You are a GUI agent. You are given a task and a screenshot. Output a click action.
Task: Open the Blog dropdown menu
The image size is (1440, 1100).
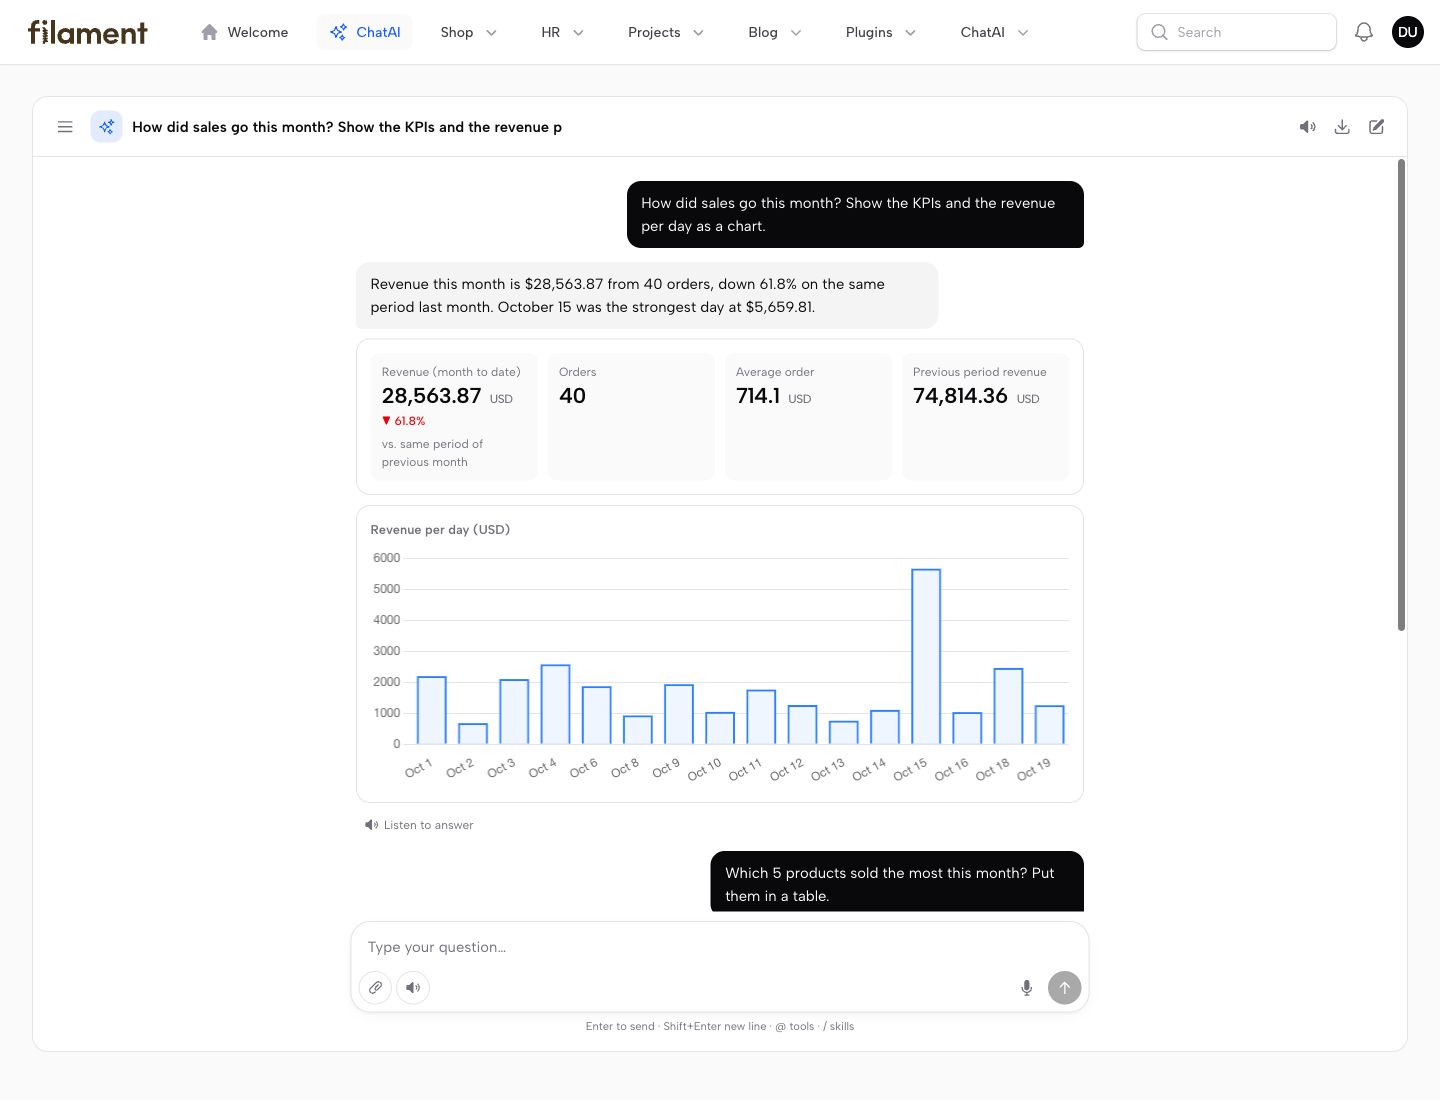point(775,32)
